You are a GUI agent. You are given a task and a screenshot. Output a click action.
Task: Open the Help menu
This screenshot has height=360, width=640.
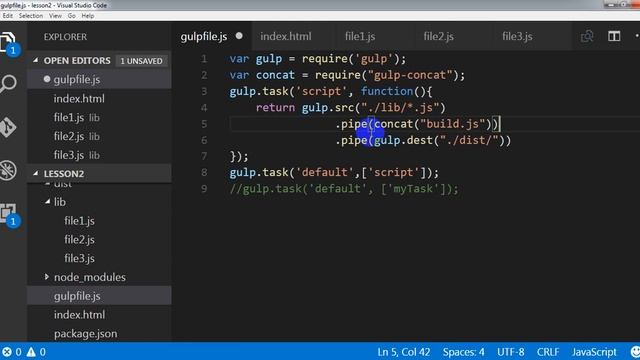[x=88, y=16]
